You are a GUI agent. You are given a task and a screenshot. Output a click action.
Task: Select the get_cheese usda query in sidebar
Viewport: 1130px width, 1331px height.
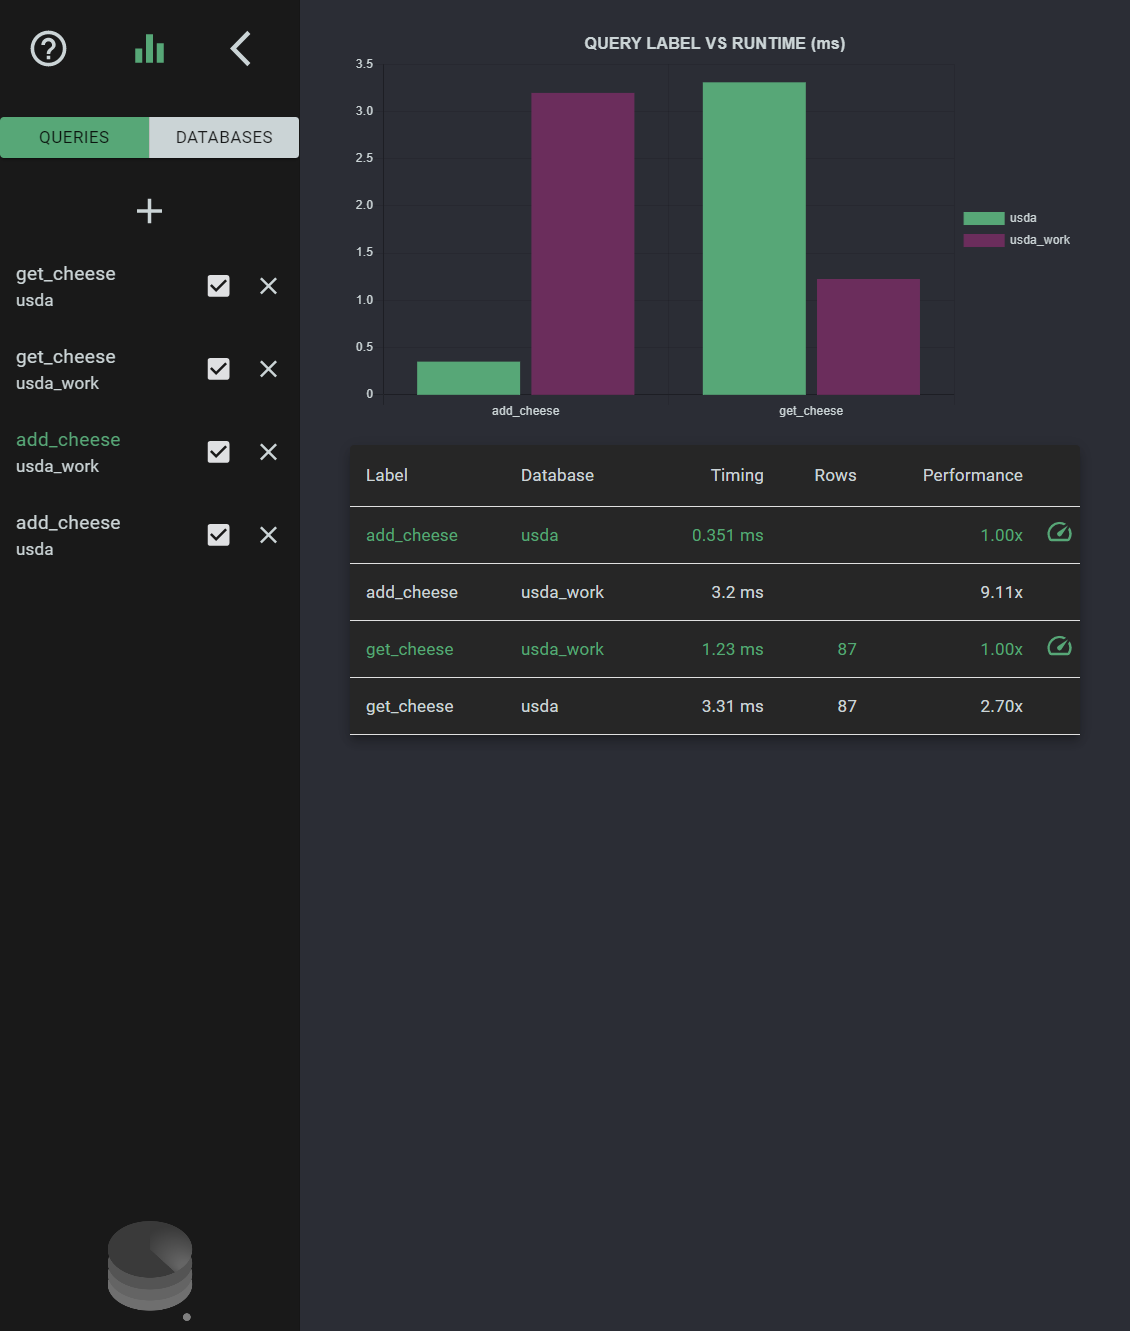[66, 286]
